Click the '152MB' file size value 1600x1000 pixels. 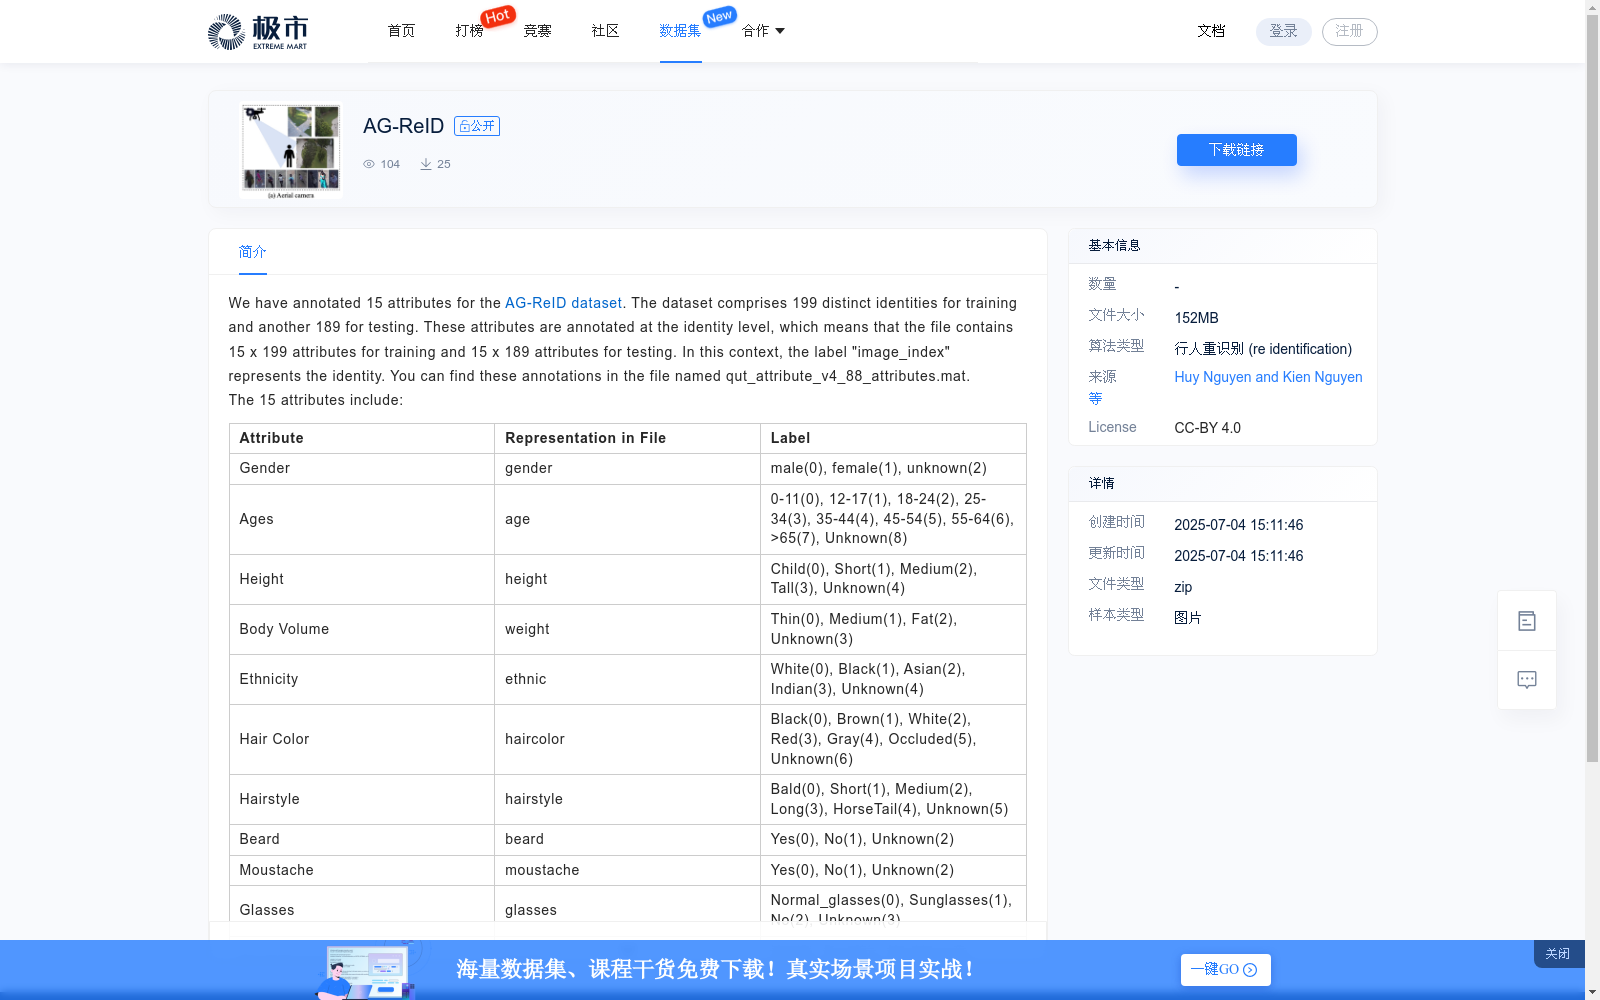pyautogui.click(x=1196, y=318)
